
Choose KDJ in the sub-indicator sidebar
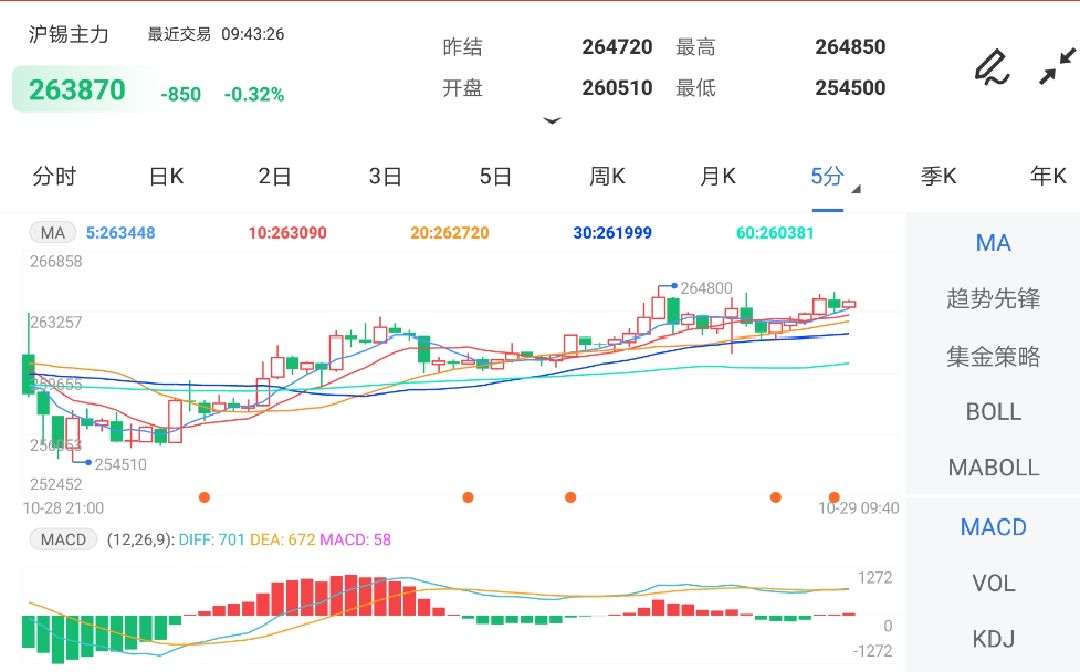click(993, 639)
